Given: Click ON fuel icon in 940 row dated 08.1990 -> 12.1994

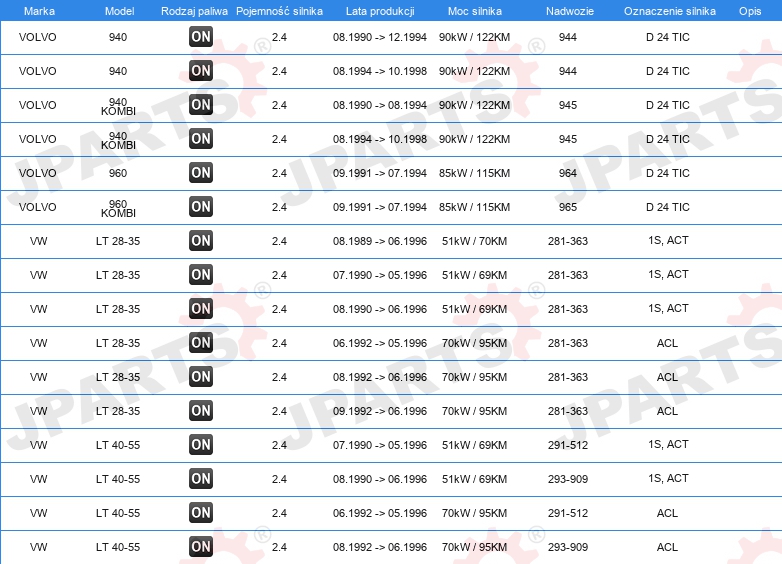Looking at the screenshot, I should tap(201, 36).
